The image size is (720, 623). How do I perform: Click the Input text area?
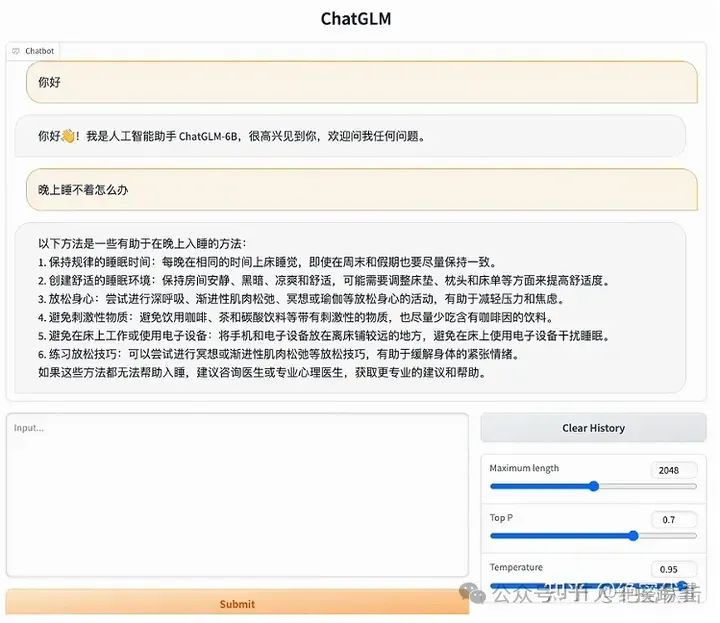[237, 495]
